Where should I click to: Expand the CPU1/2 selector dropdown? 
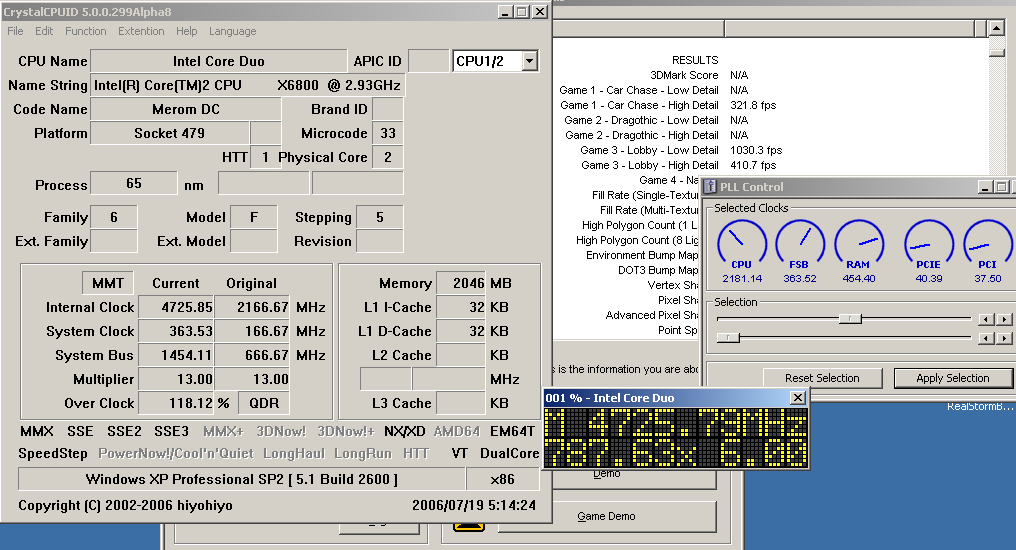530,61
